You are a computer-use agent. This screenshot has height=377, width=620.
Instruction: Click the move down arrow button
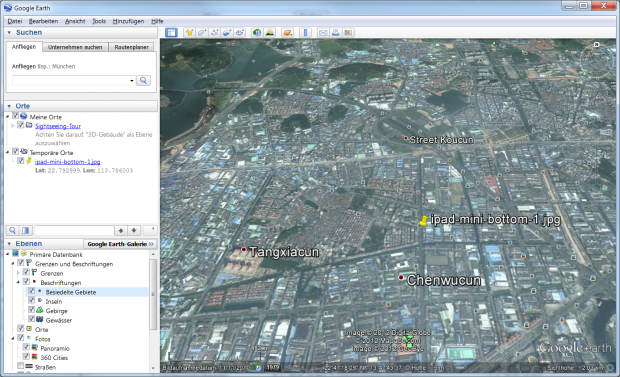(134, 230)
